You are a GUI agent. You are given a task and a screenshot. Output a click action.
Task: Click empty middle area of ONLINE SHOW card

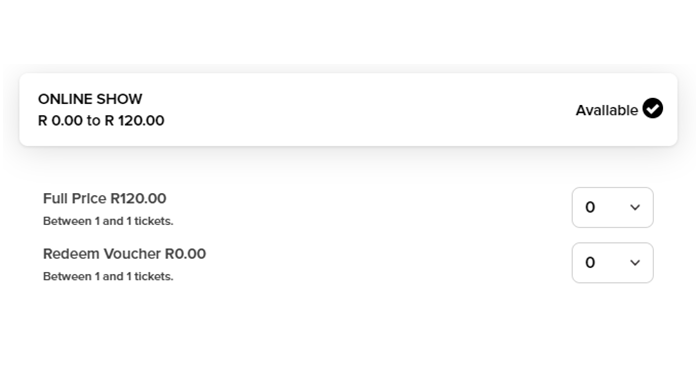coord(355,110)
